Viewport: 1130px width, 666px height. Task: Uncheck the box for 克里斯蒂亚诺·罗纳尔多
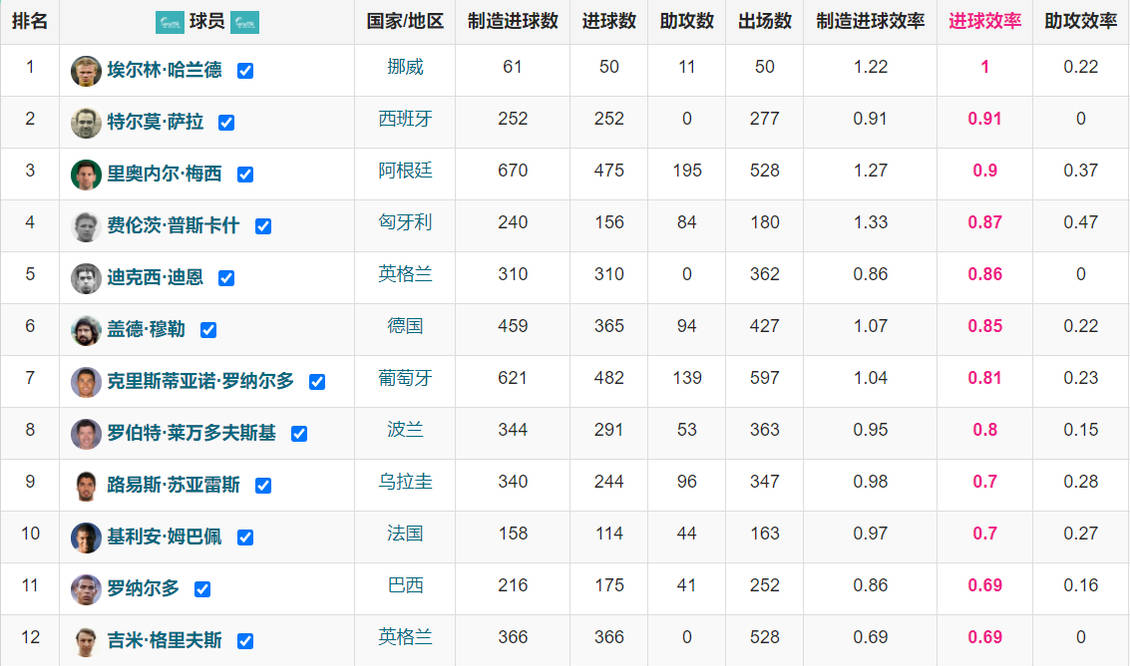click(317, 382)
